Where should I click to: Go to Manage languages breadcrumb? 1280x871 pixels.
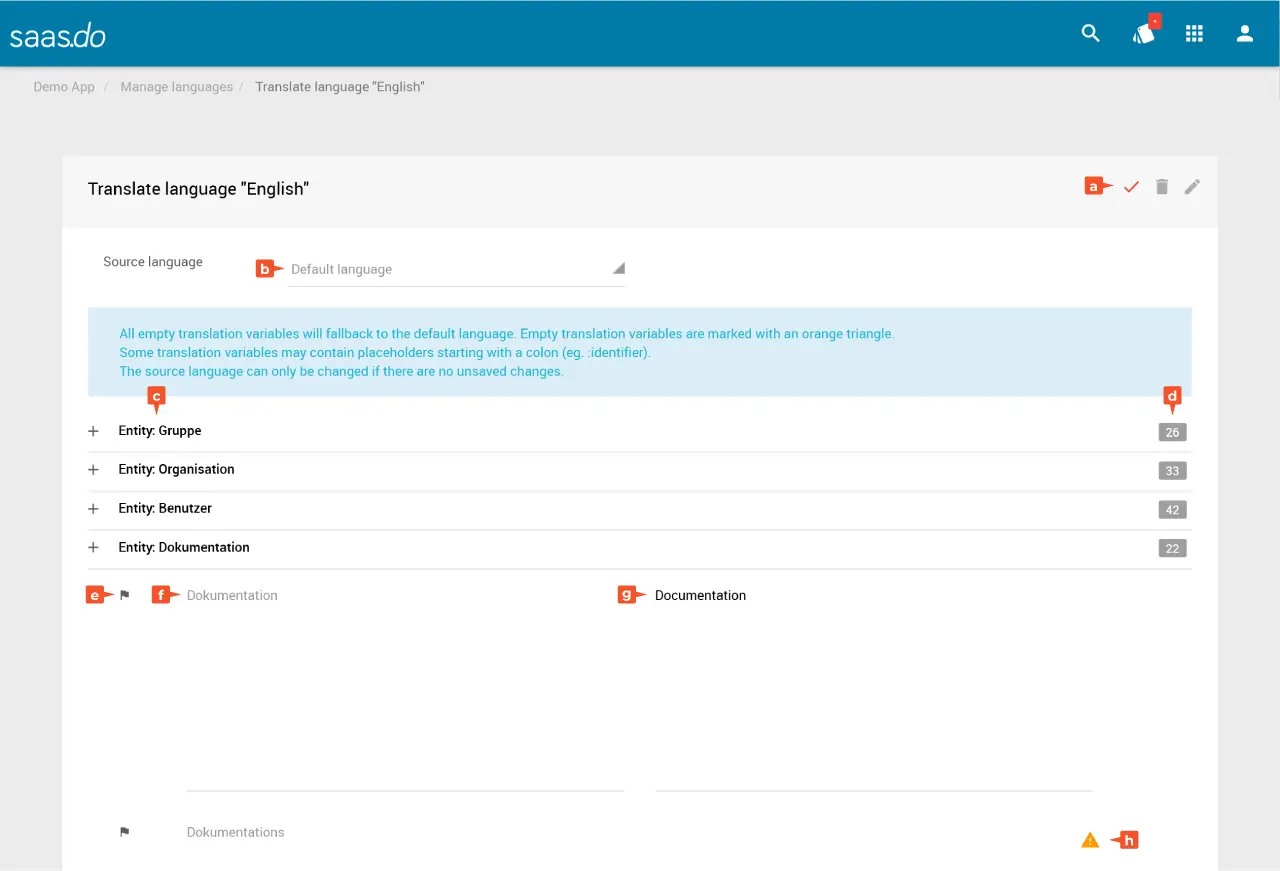[x=176, y=87]
